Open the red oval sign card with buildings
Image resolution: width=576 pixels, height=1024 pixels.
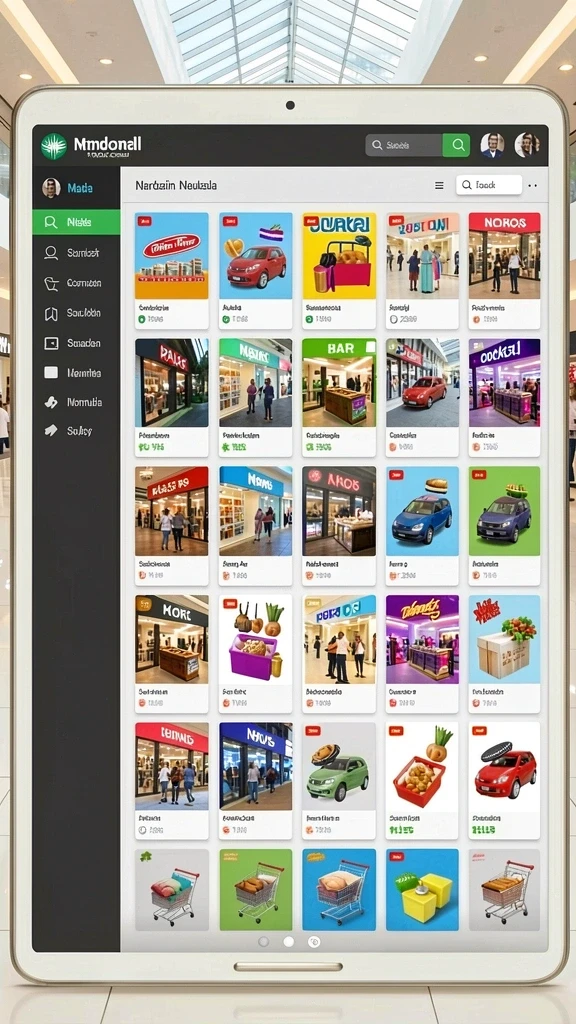[172, 270]
